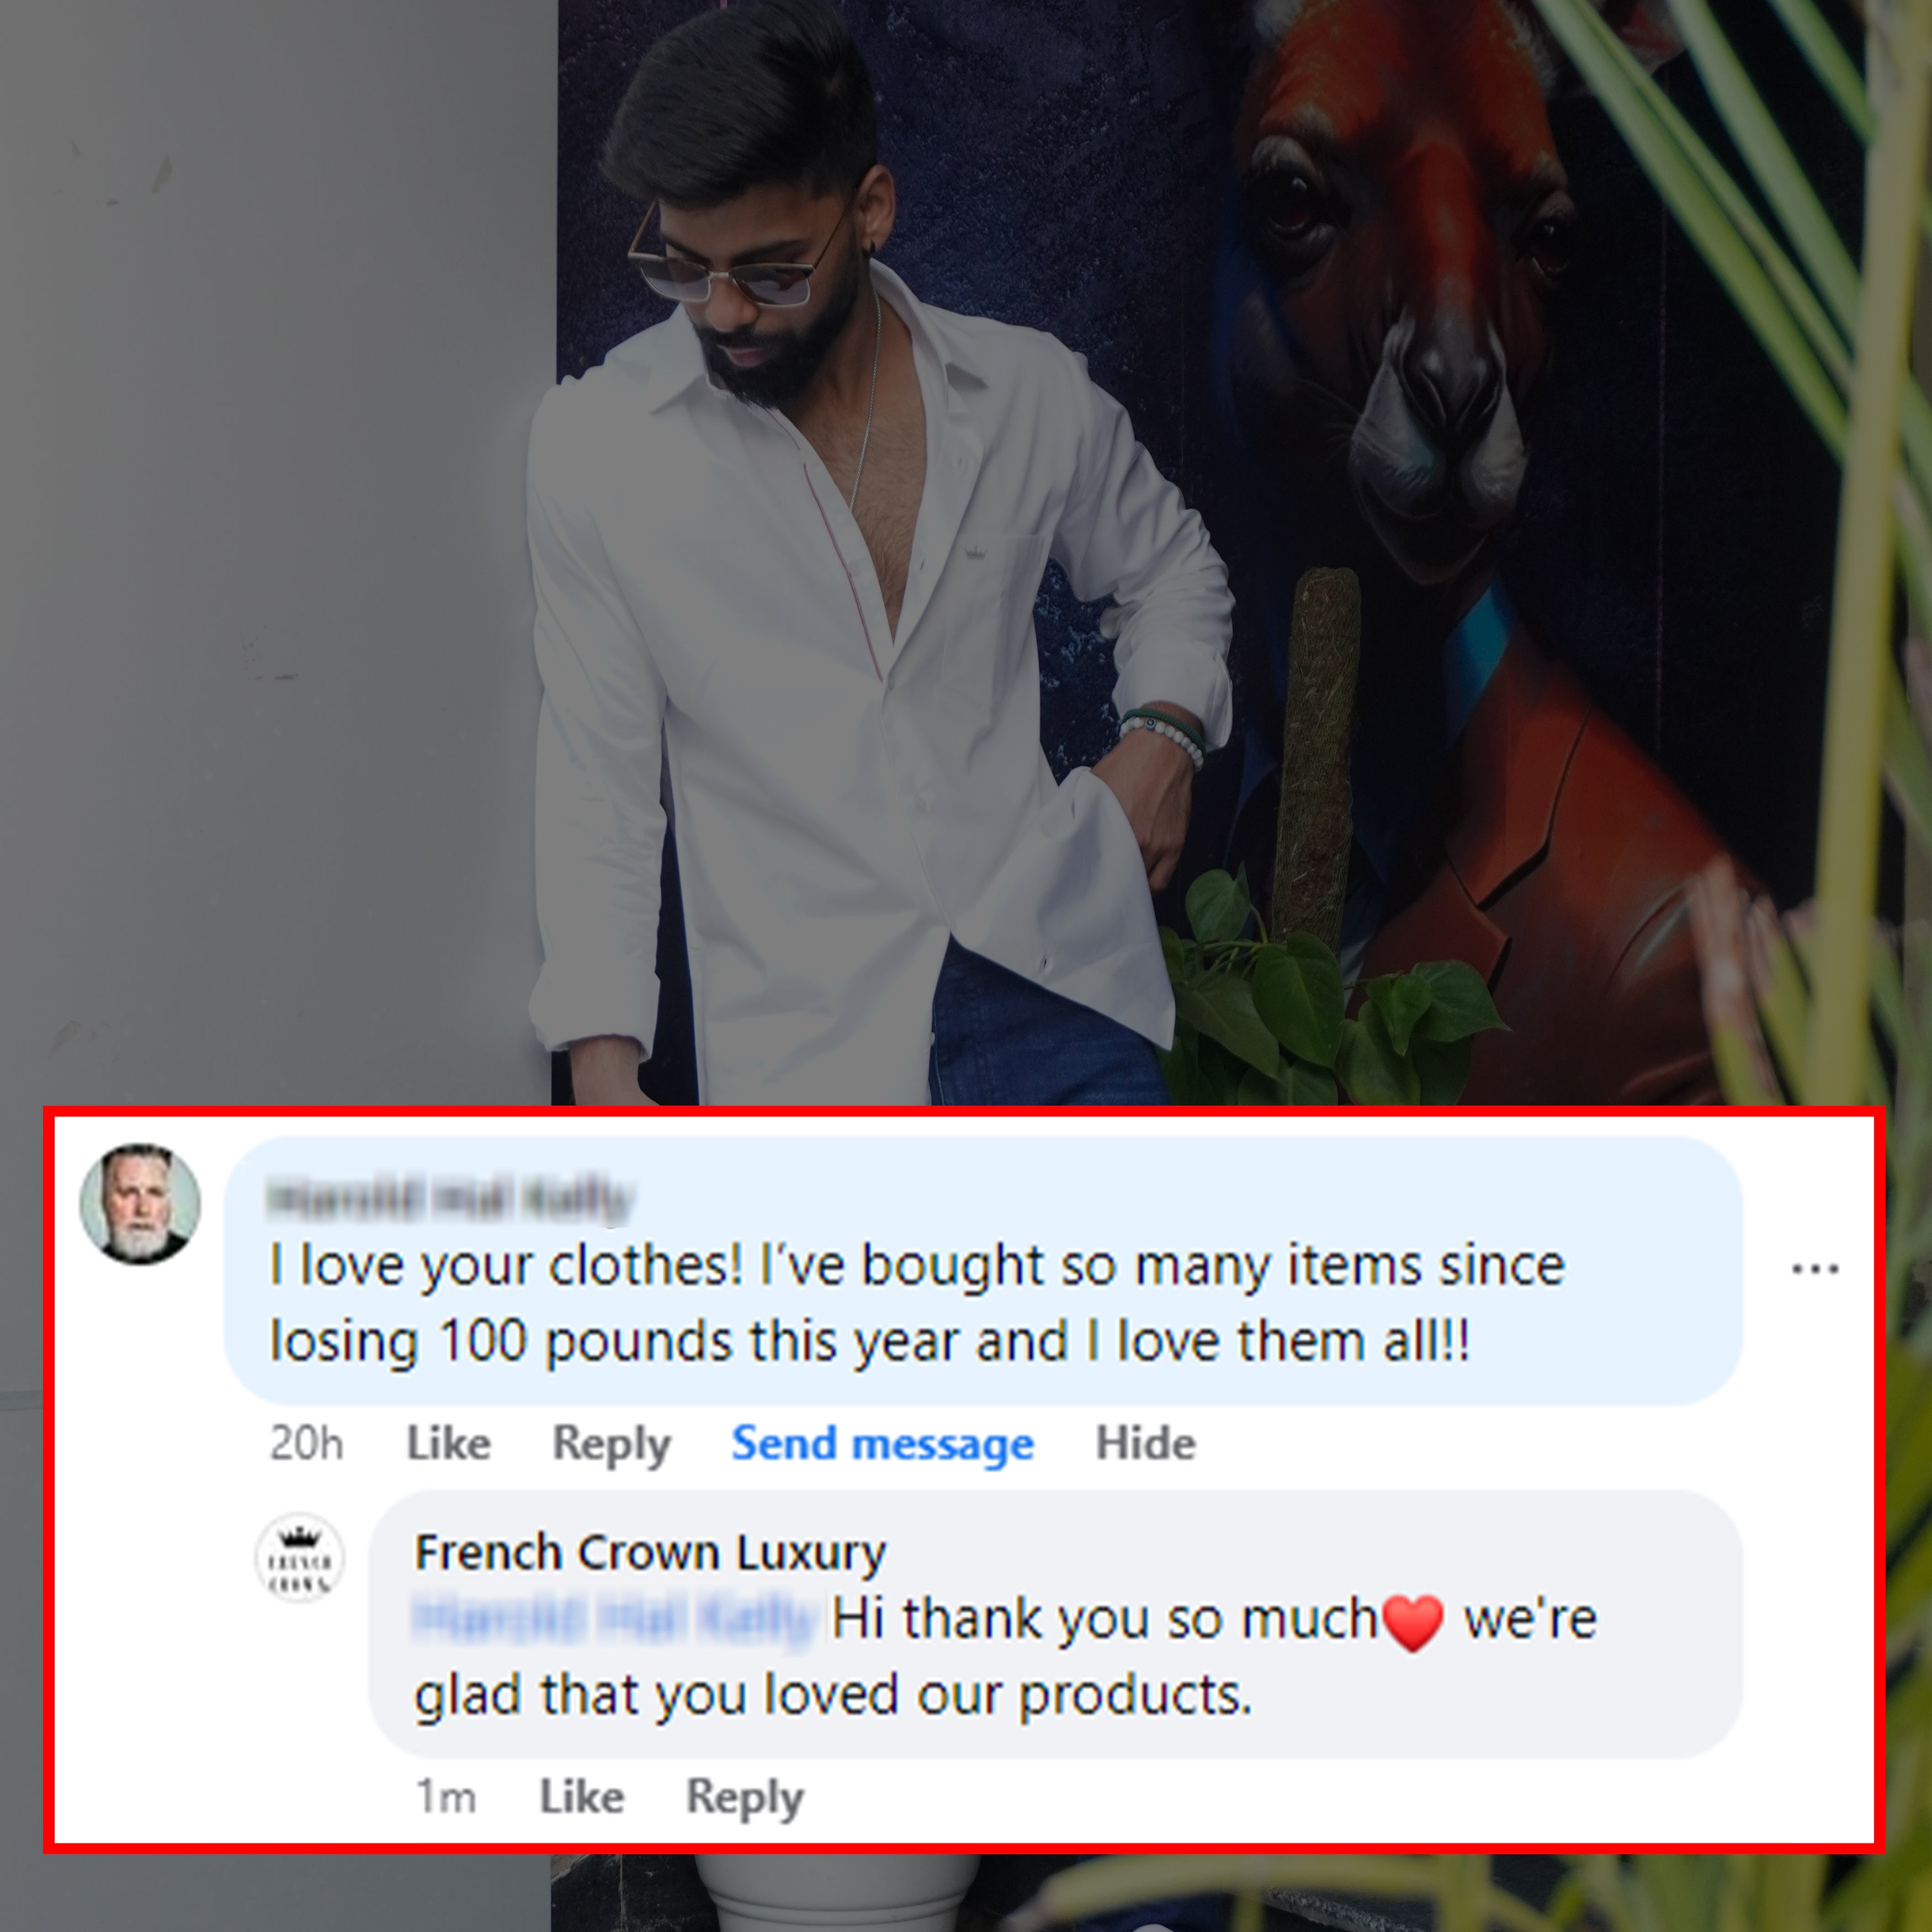Open the 20h comment timestamp
Screen dimensions: 1932x1932
coord(306,1444)
